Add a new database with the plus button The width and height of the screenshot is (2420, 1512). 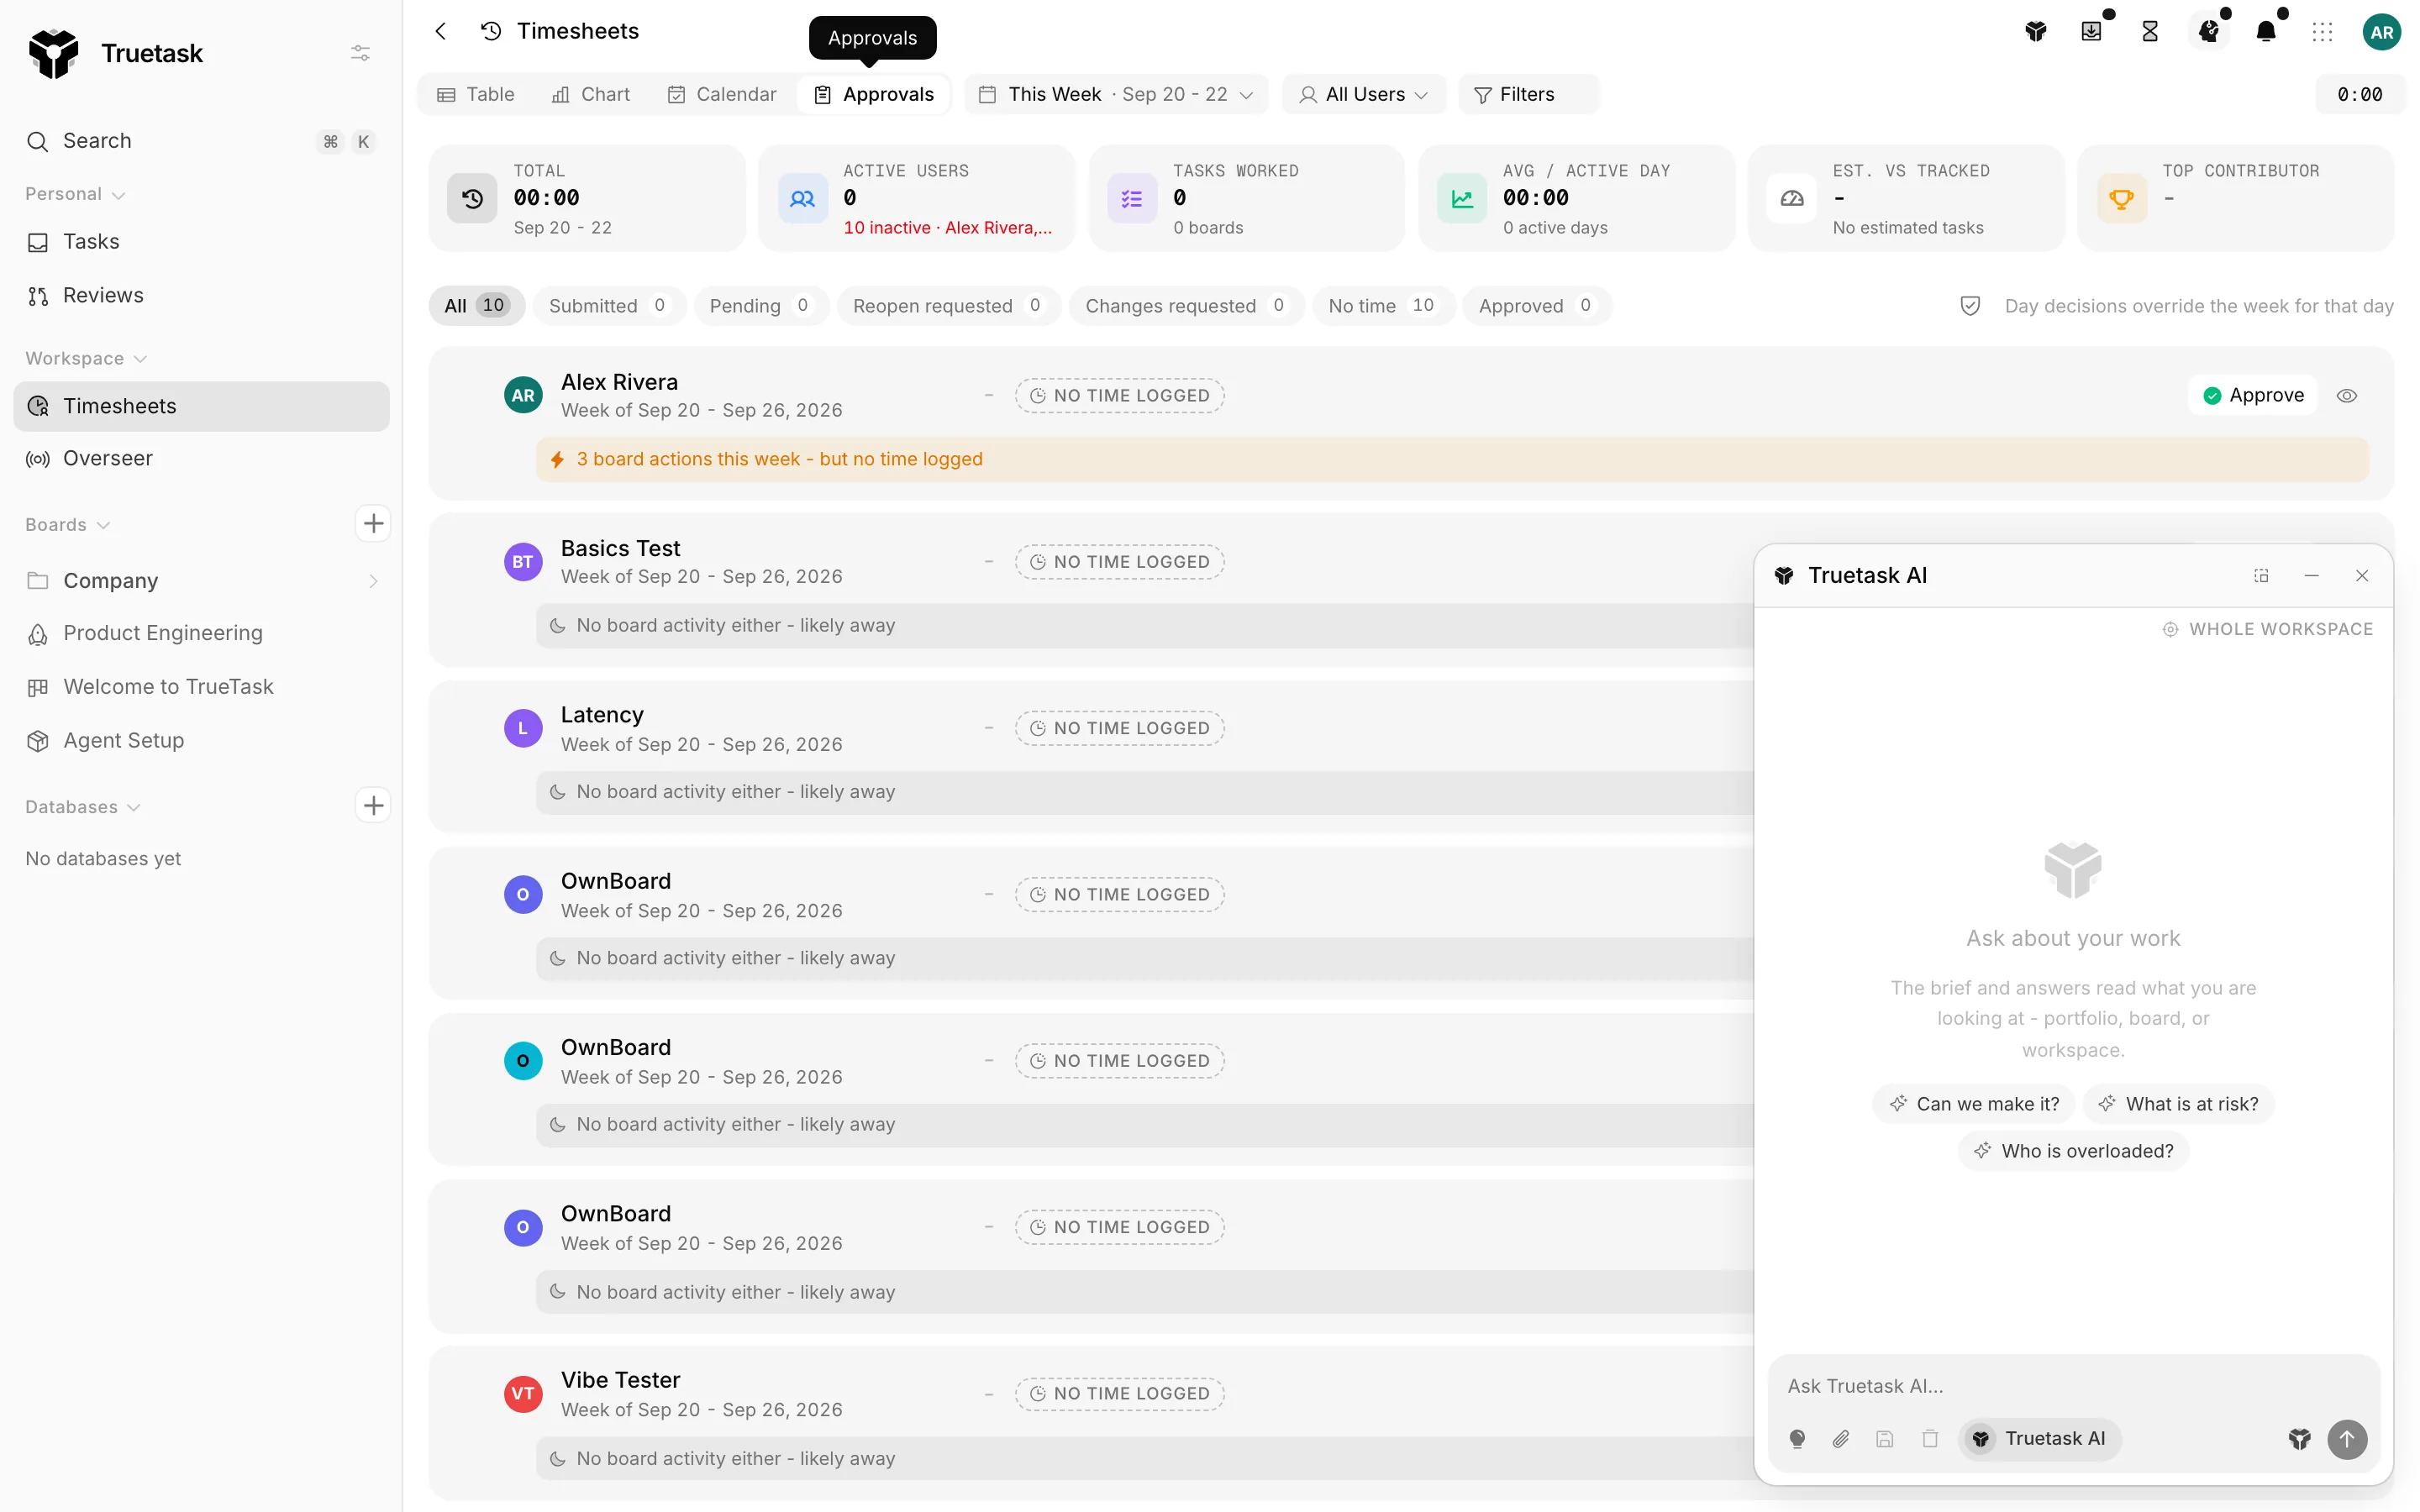point(373,805)
